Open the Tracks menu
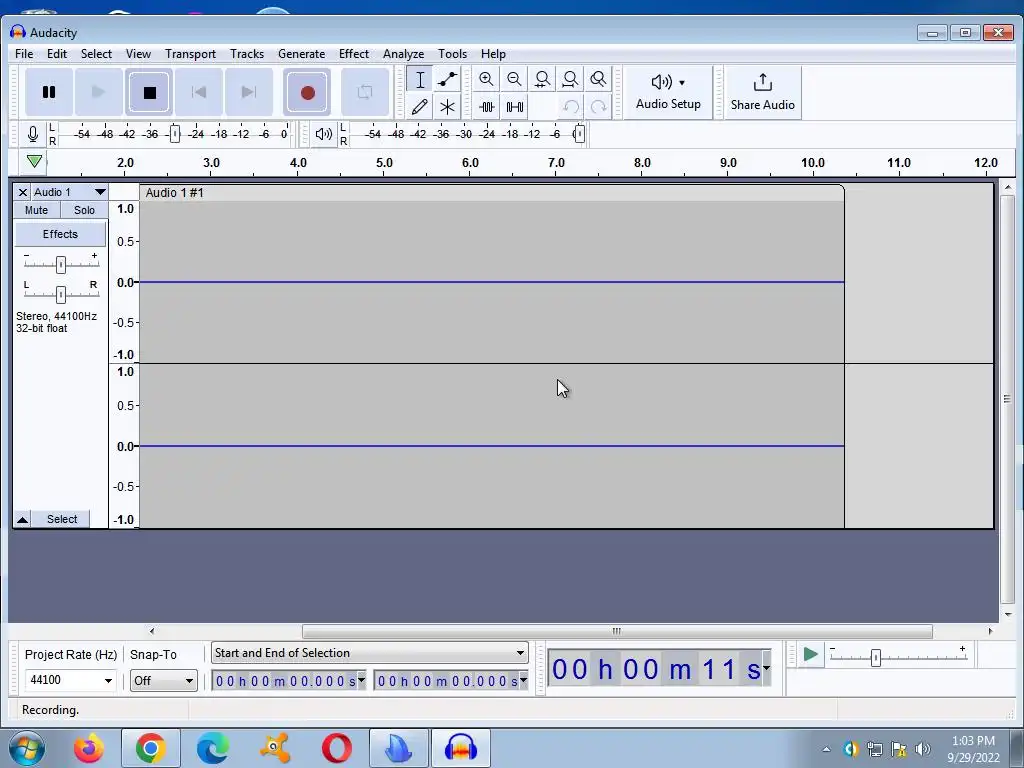Screen dimensions: 1024x768 point(247,54)
